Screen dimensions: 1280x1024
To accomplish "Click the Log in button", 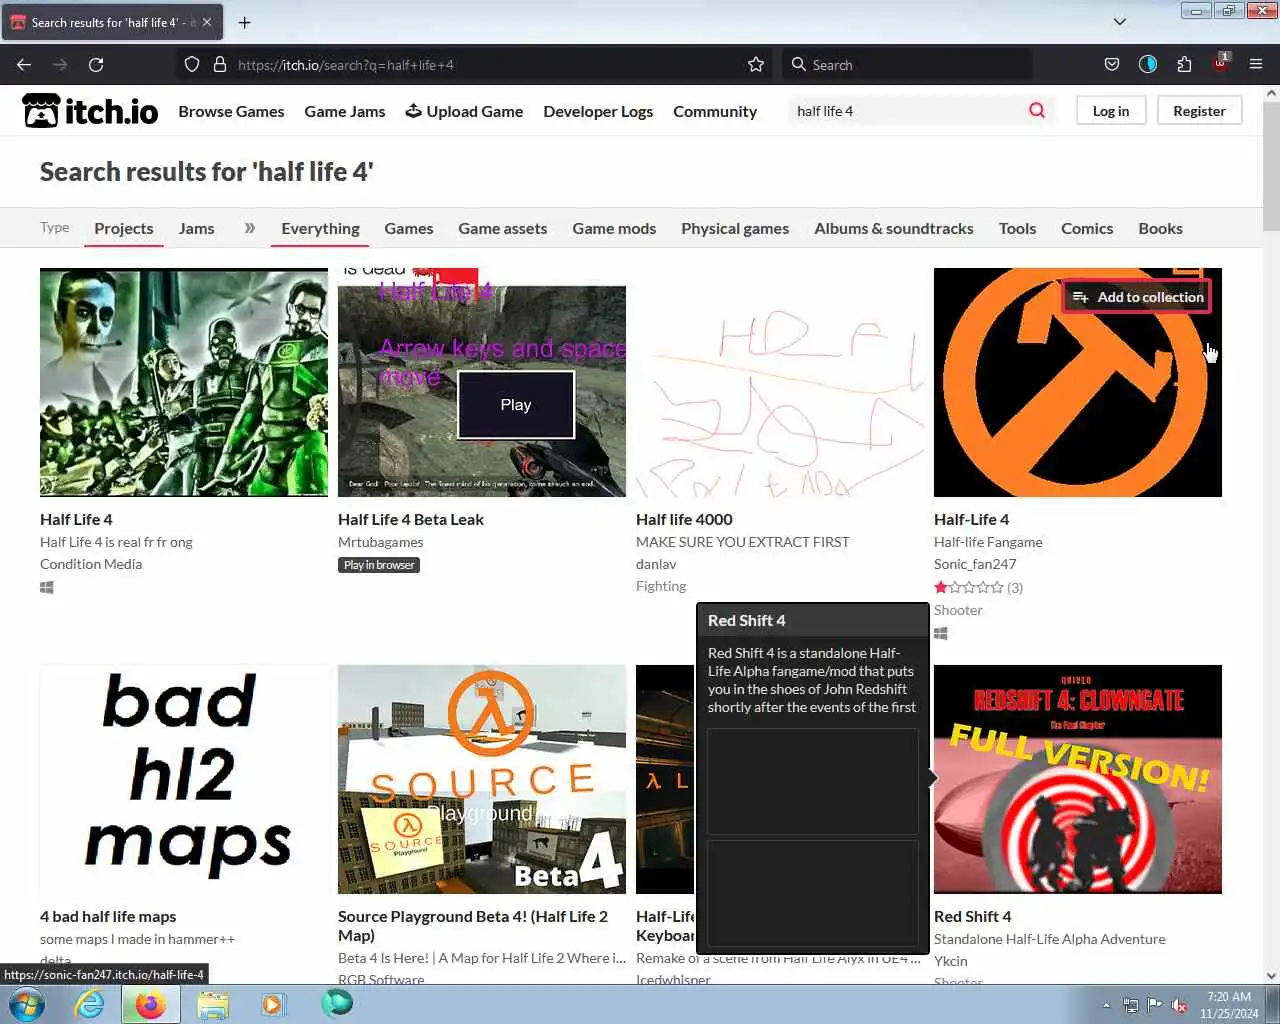I will pyautogui.click(x=1111, y=111).
